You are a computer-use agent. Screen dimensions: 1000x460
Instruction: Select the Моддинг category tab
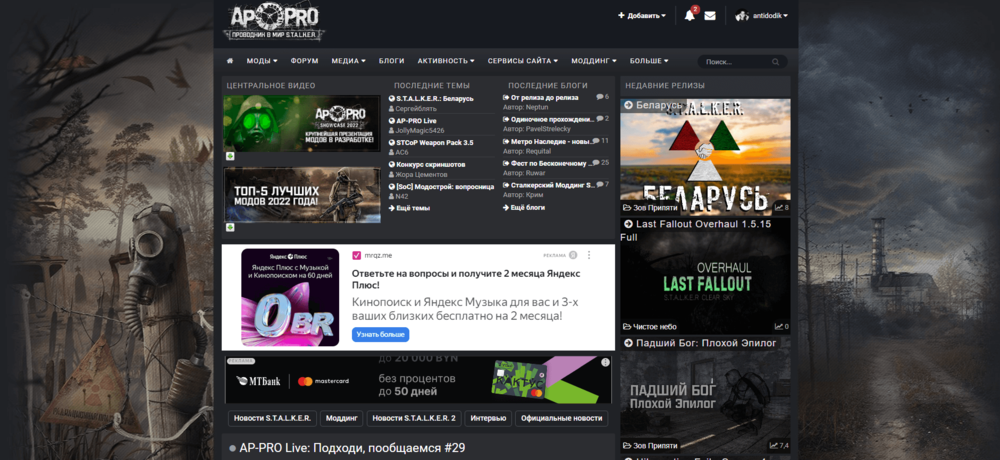tap(341, 419)
